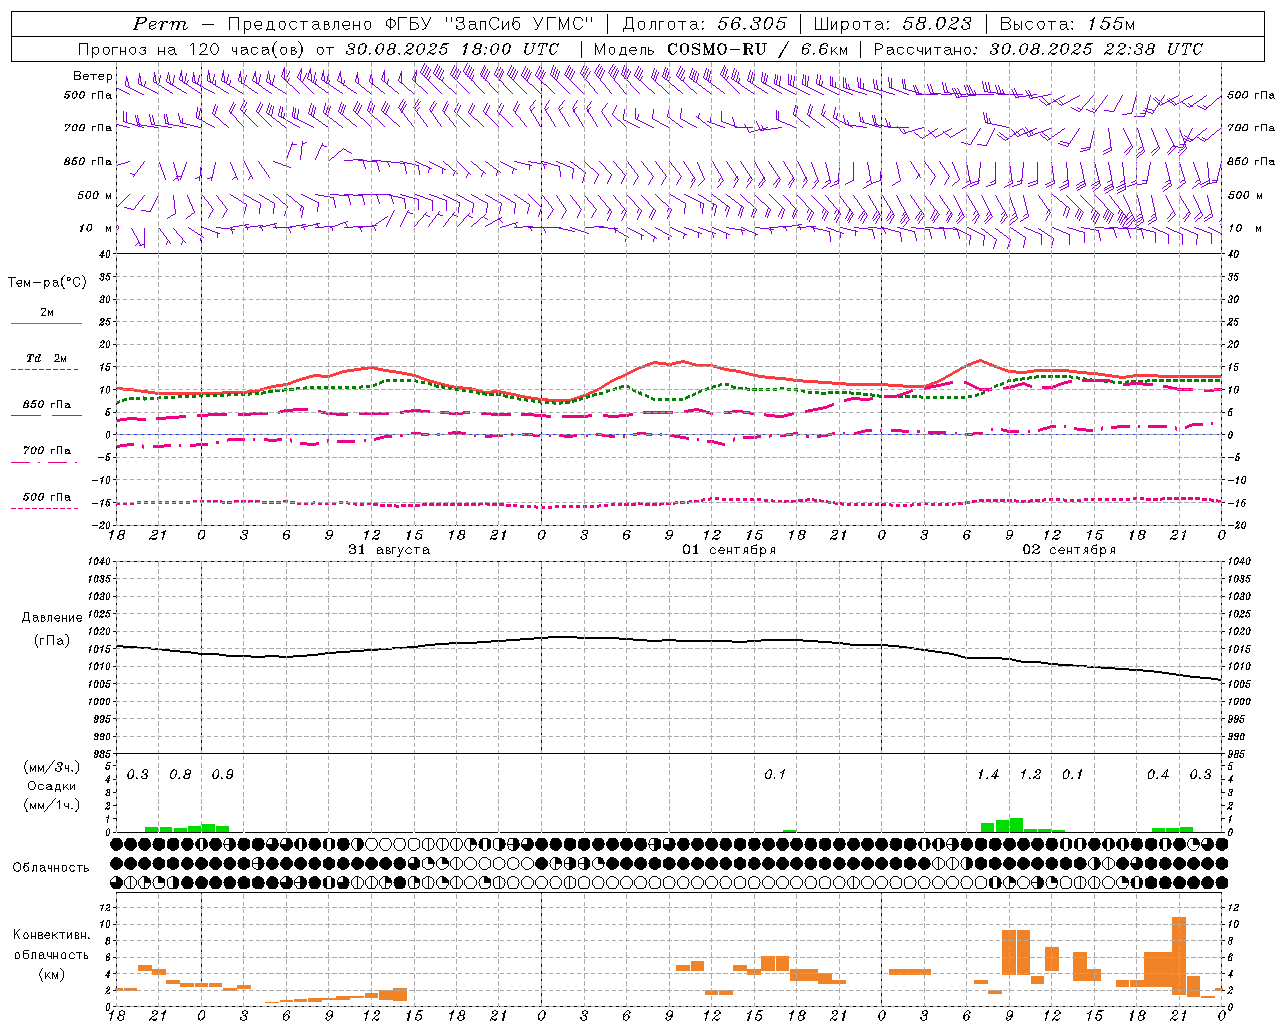1280x1024 pixels.
Task: Click the '0.4' precipitation value
Action: point(1158,774)
